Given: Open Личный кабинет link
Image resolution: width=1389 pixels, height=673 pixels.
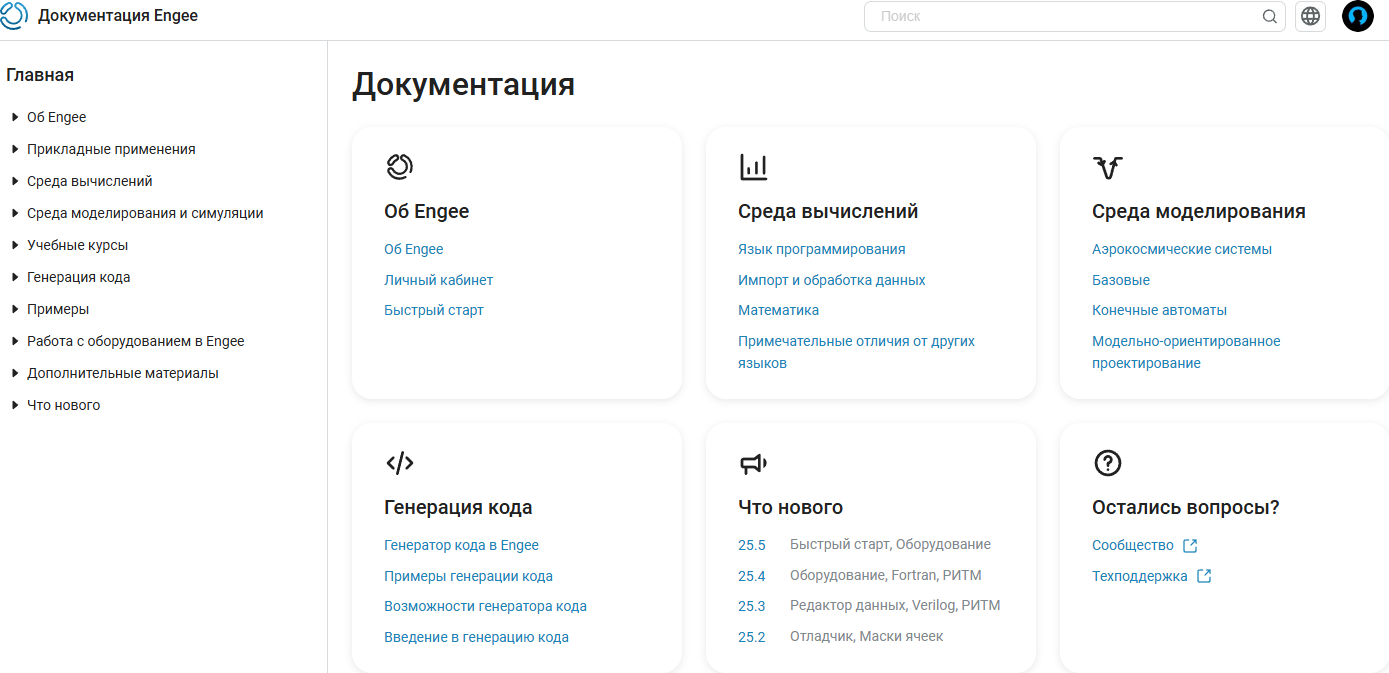Looking at the screenshot, I should 439,280.
